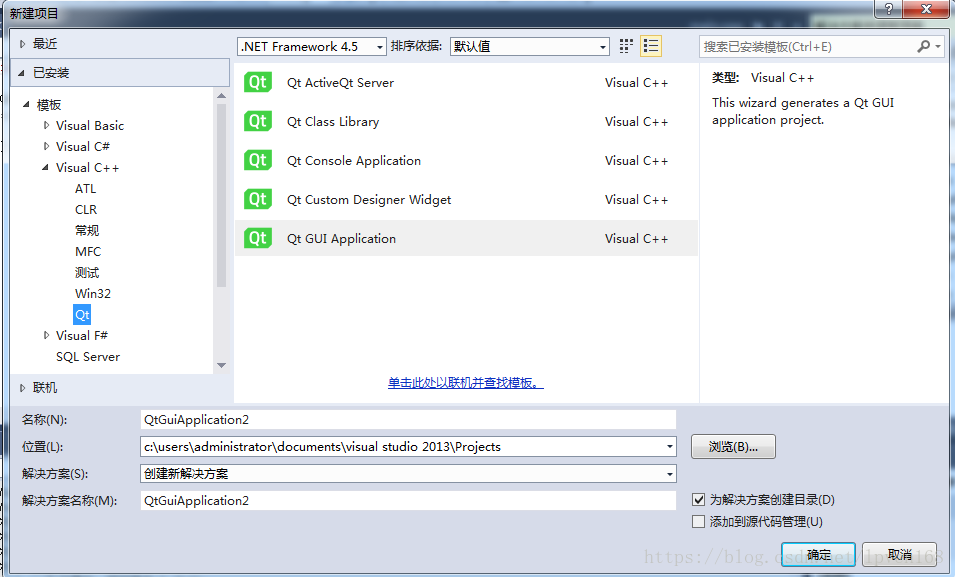The image size is (955, 577).
Task: Open the .NET Framework 4.5 dropdown
Action: coord(312,46)
